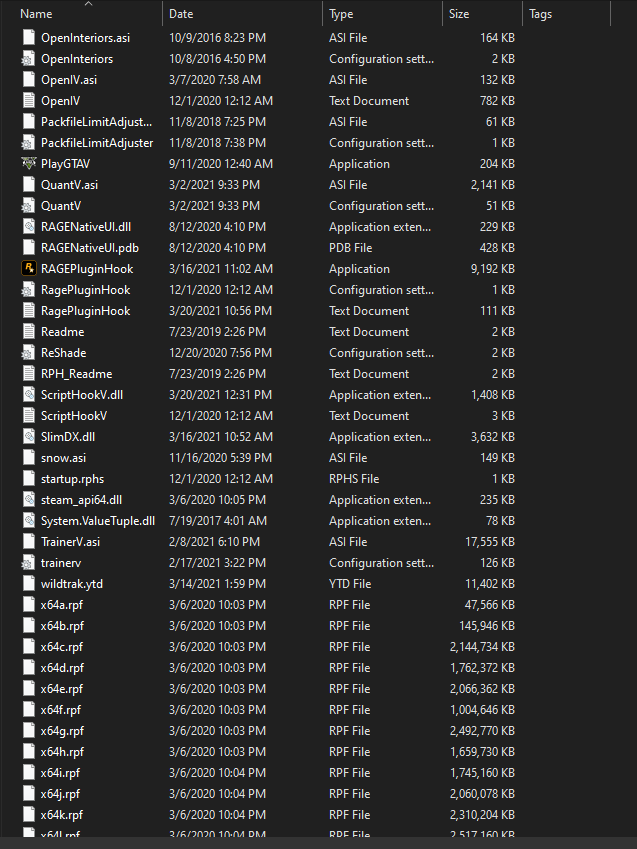This screenshot has height=849, width=637.
Task: Sort files by the Size column header
Action: pyautogui.click(x=459, y=14)
